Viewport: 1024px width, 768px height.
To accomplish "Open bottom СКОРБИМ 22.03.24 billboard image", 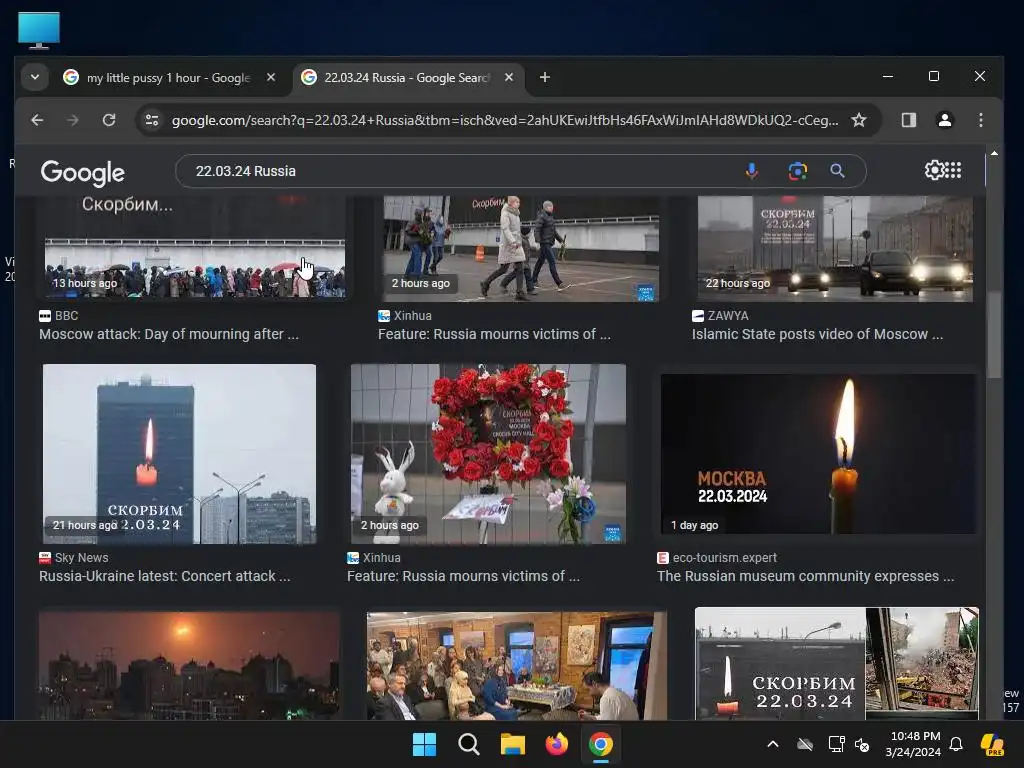I will pos(837,664).
